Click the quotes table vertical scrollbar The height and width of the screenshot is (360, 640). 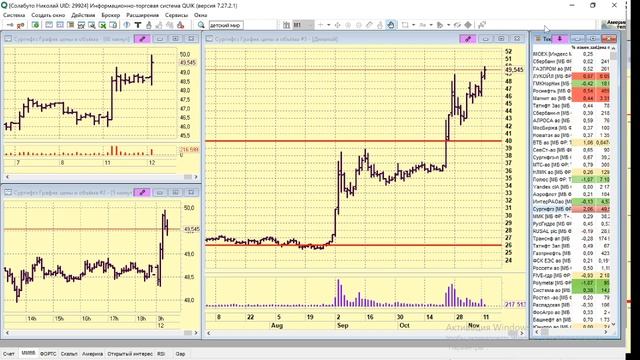[x=613, y=188]
